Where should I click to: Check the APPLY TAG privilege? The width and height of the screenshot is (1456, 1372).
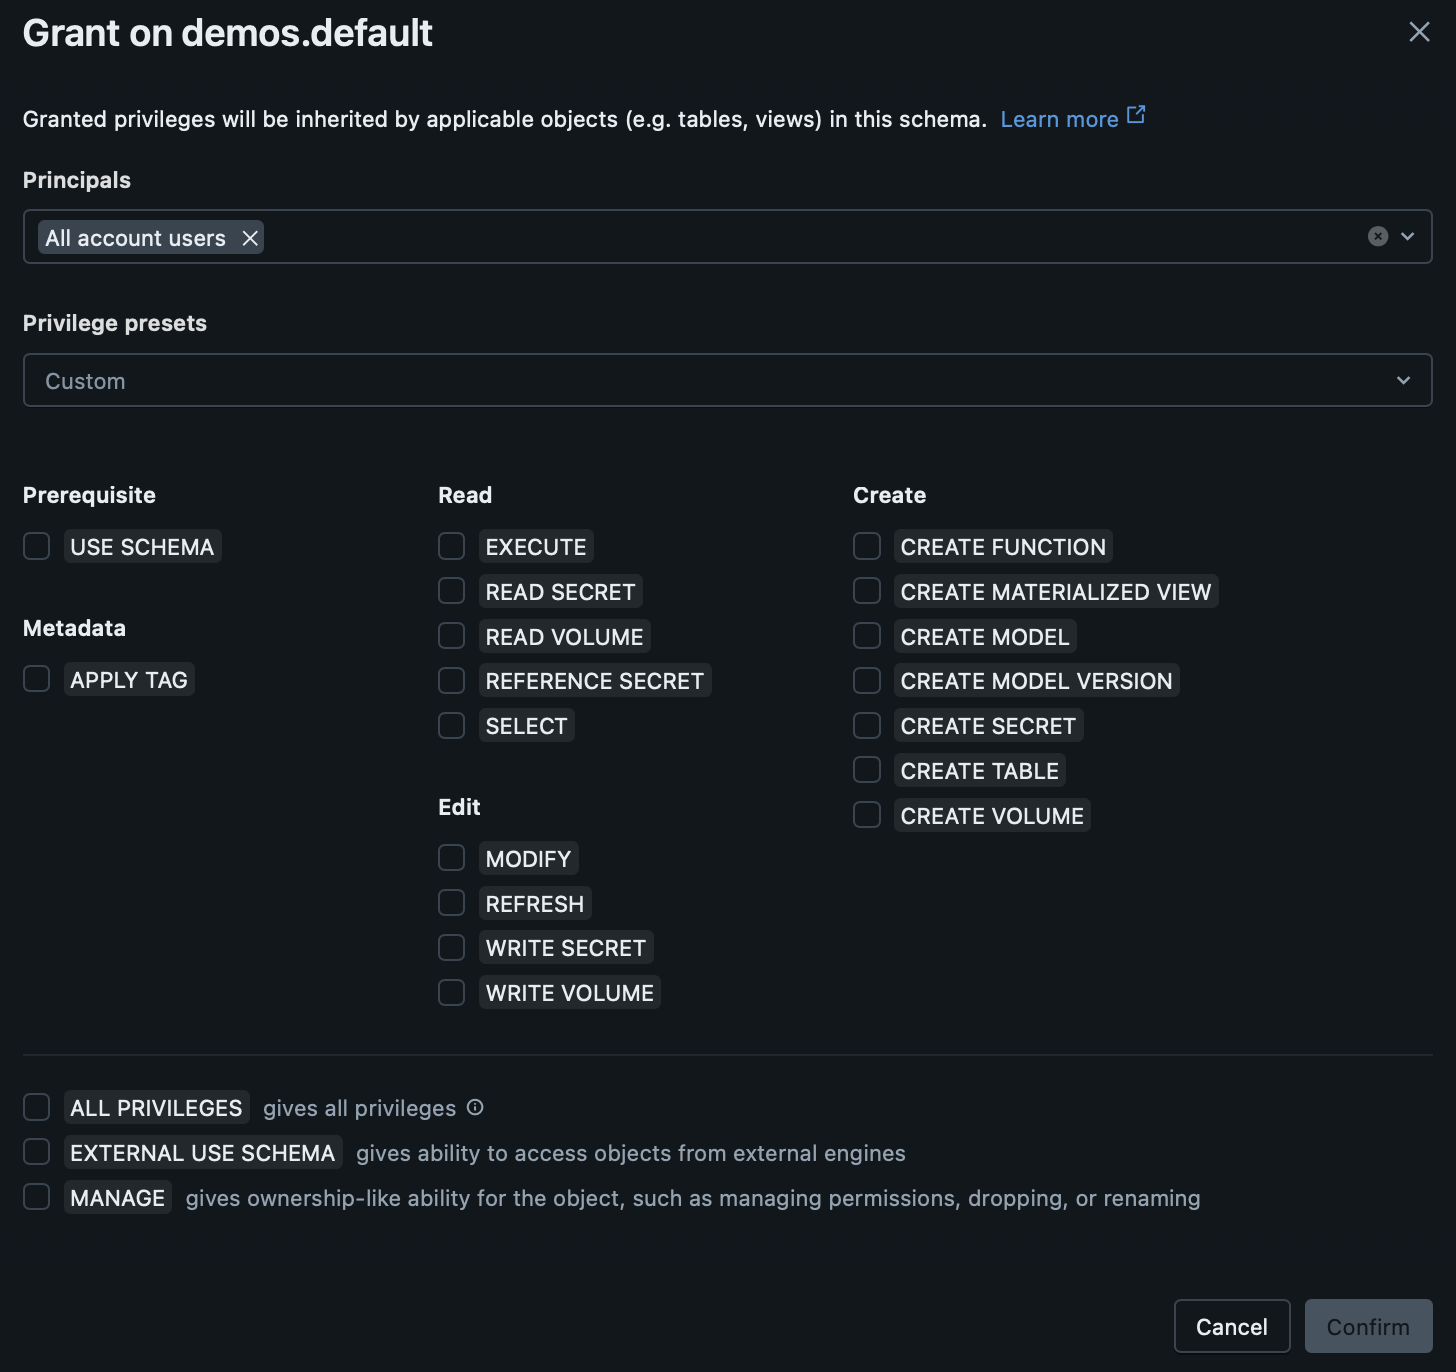tap(37, 679)
